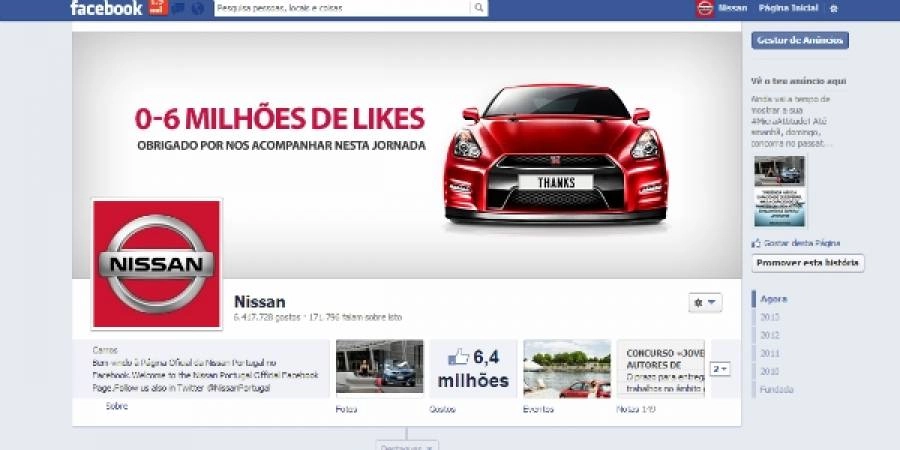The image size is (900, 450).
Task: Open the Concurso notes tile
Action: tap(661, 368)
